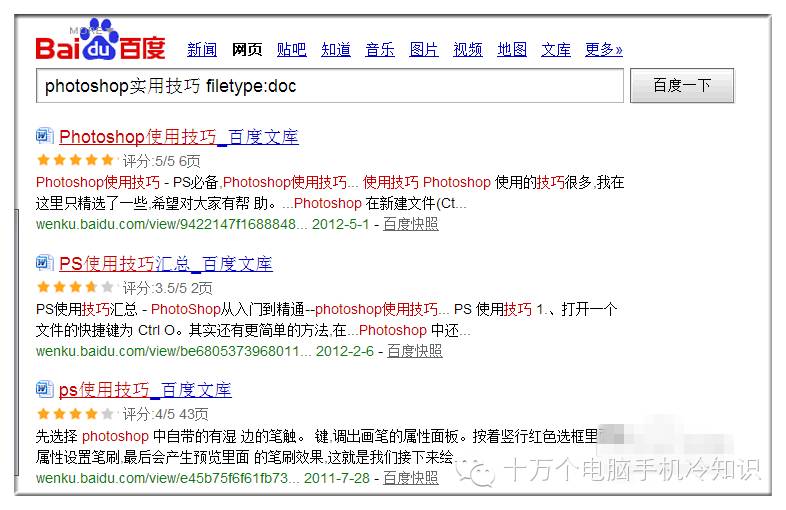Open 百度快照 for the 2012-5-1 result

click(x=411, y=224)
